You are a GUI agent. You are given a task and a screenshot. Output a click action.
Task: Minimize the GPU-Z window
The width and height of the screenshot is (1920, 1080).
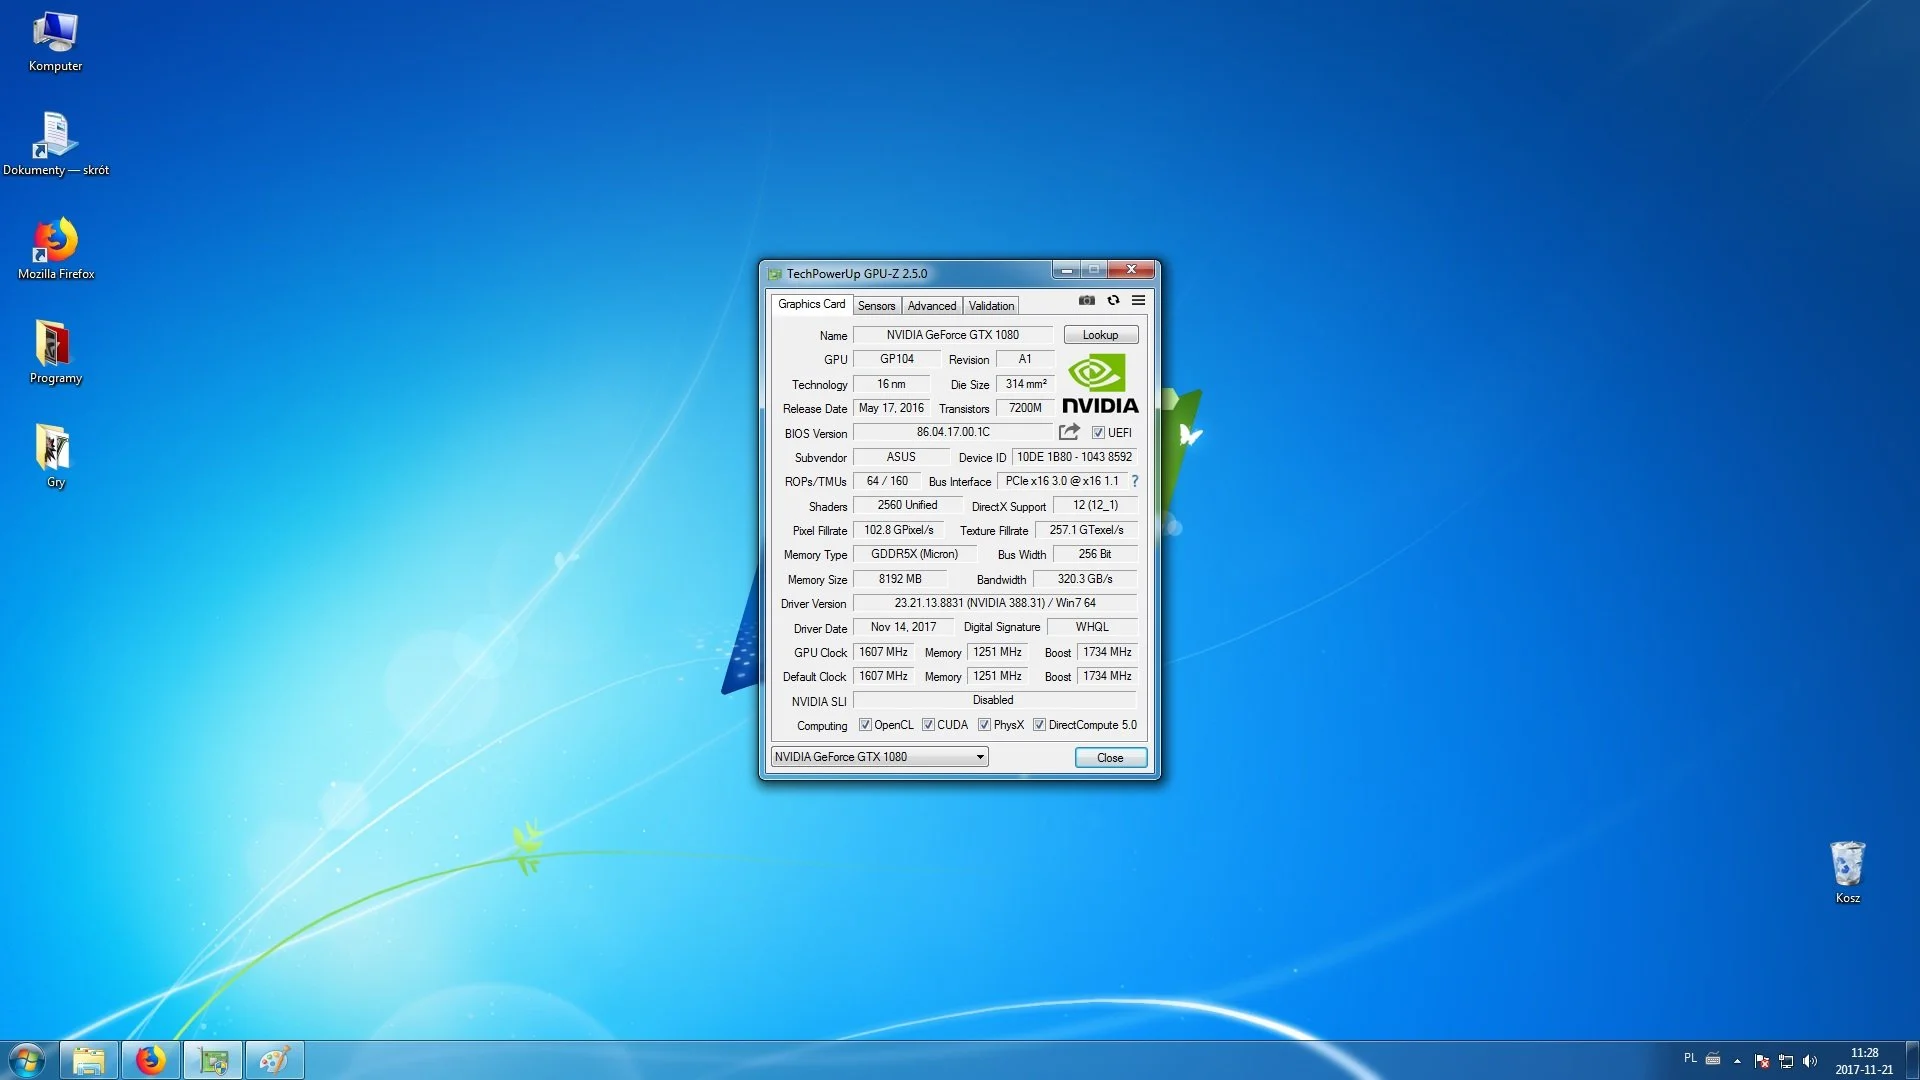pos(1066,270)
